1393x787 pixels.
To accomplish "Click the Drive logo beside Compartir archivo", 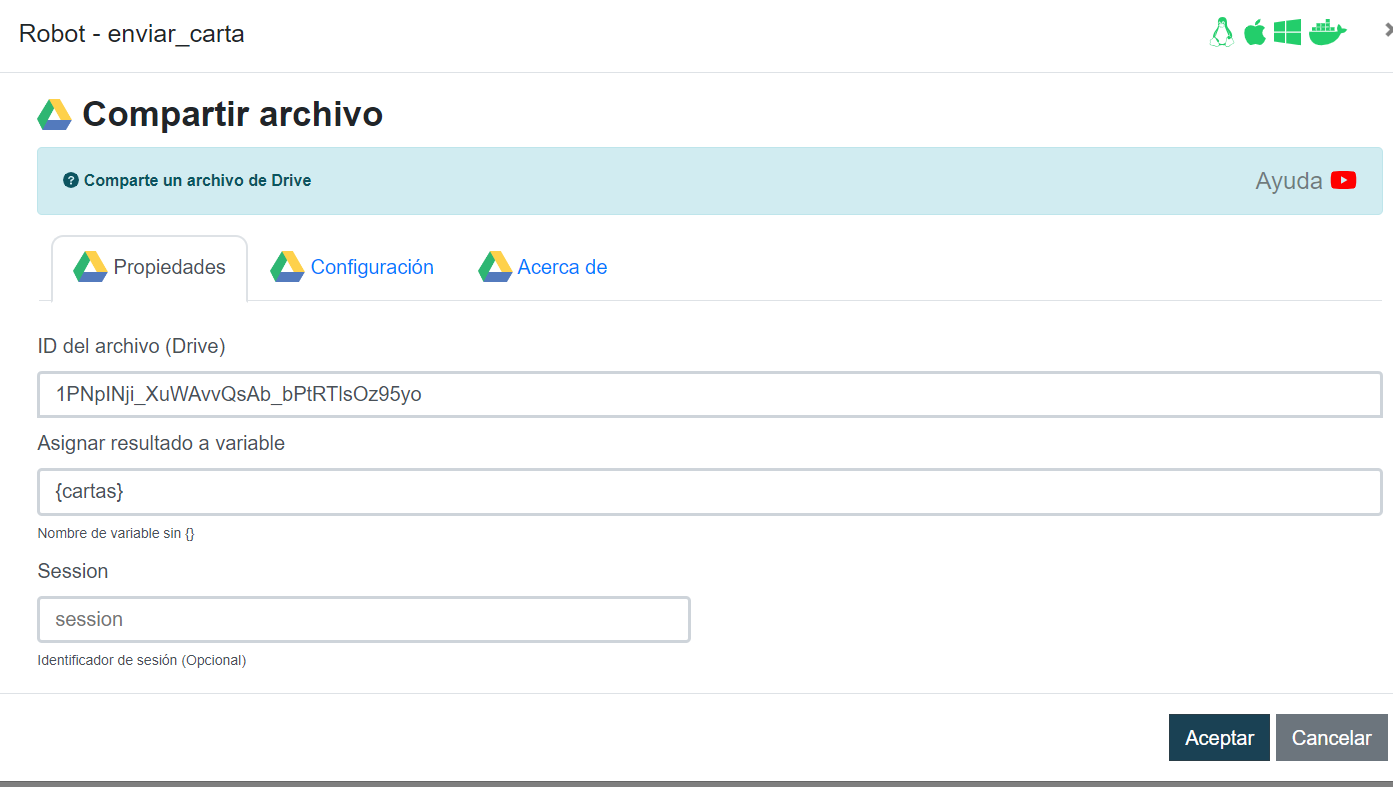I will click(54, 115).
